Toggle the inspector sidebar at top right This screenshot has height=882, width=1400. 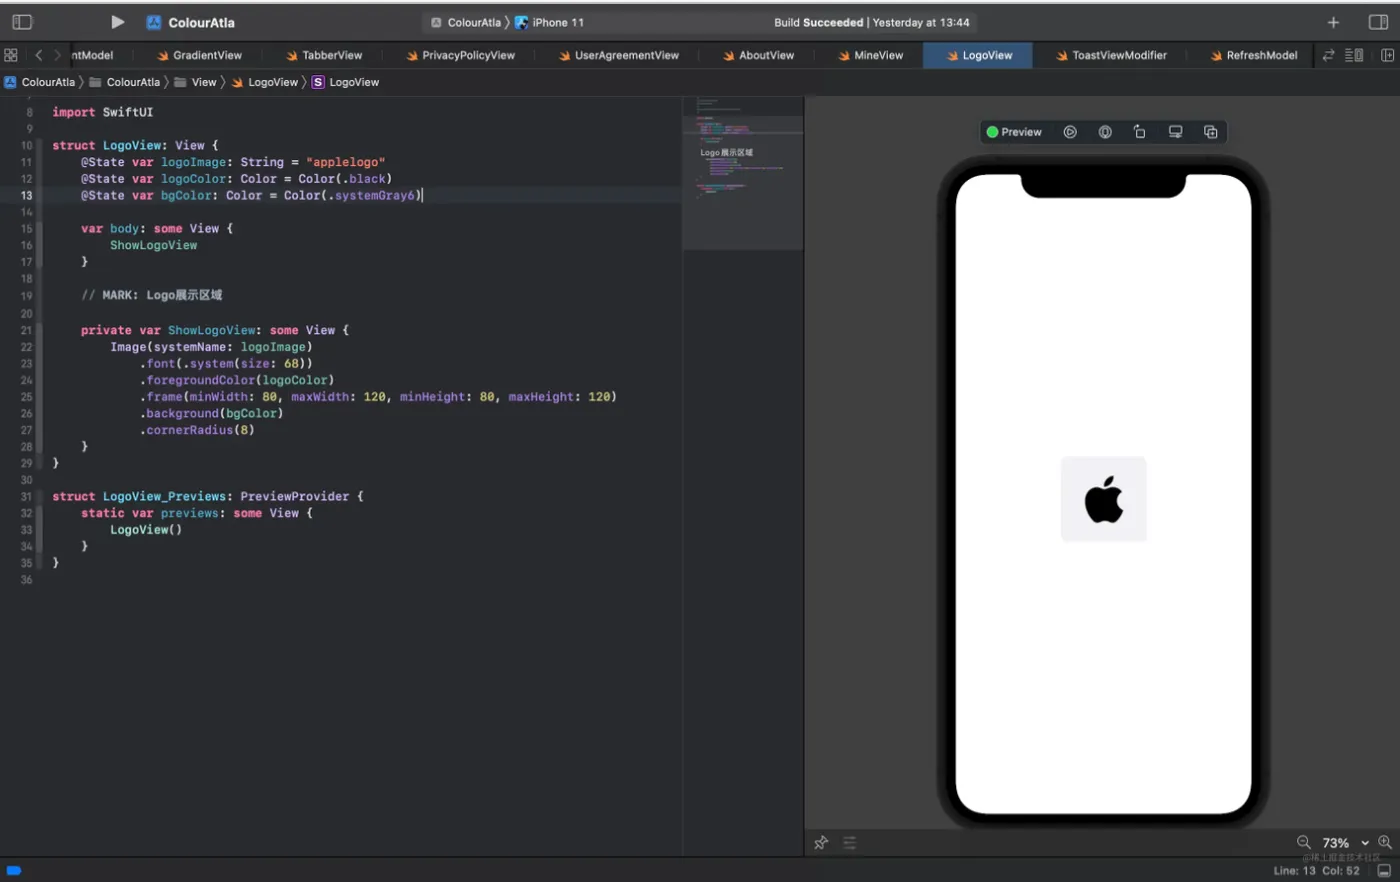point(1378,22)
